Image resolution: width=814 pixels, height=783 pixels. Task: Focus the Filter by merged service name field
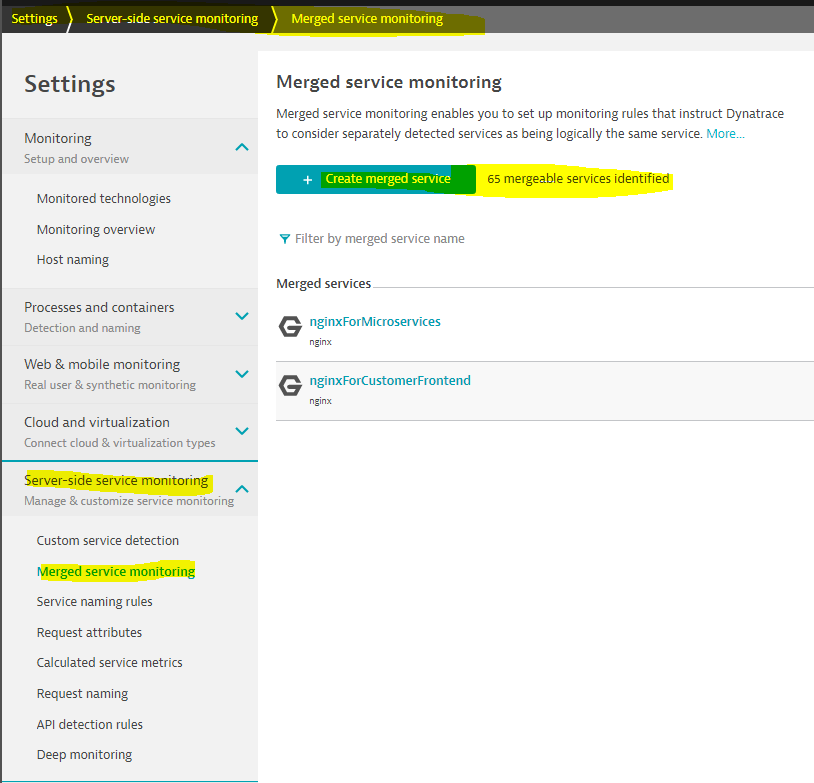[x=379, y=239]
